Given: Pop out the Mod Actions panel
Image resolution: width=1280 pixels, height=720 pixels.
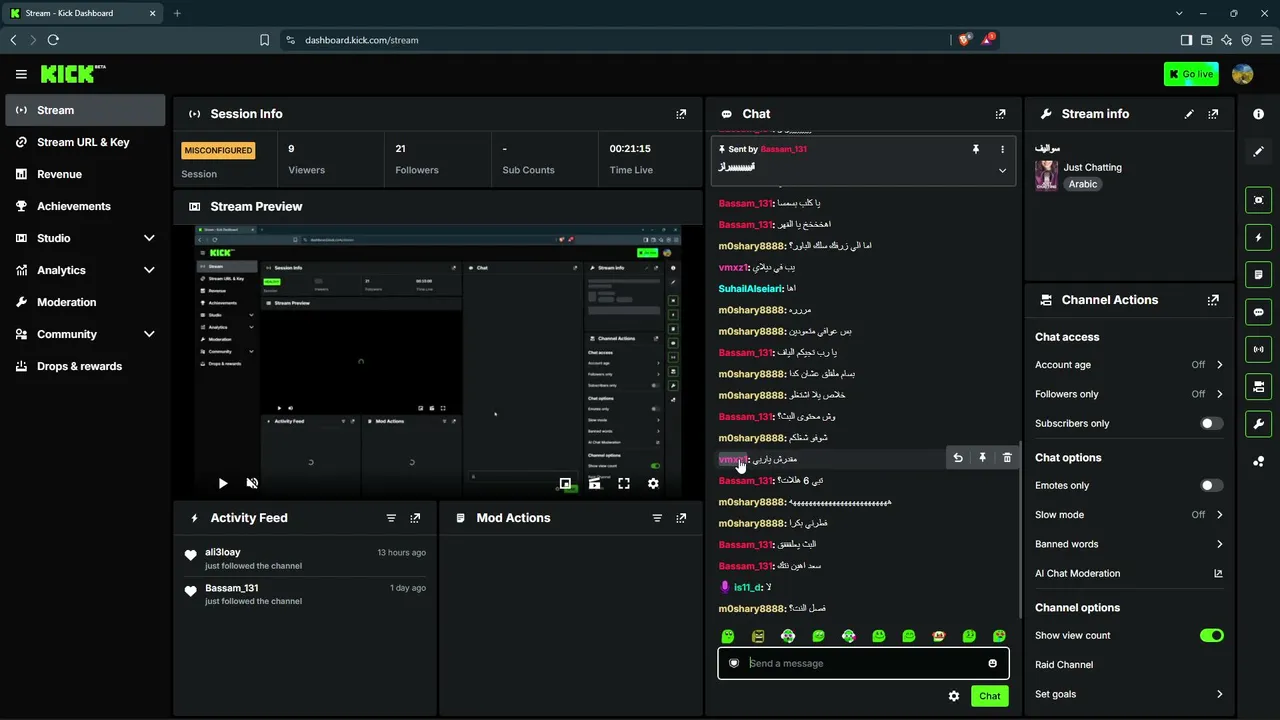Looking at the screenshot, I should coord(681,518).
